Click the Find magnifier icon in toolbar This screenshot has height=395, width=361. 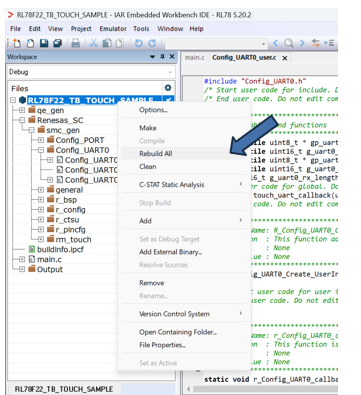289,43
